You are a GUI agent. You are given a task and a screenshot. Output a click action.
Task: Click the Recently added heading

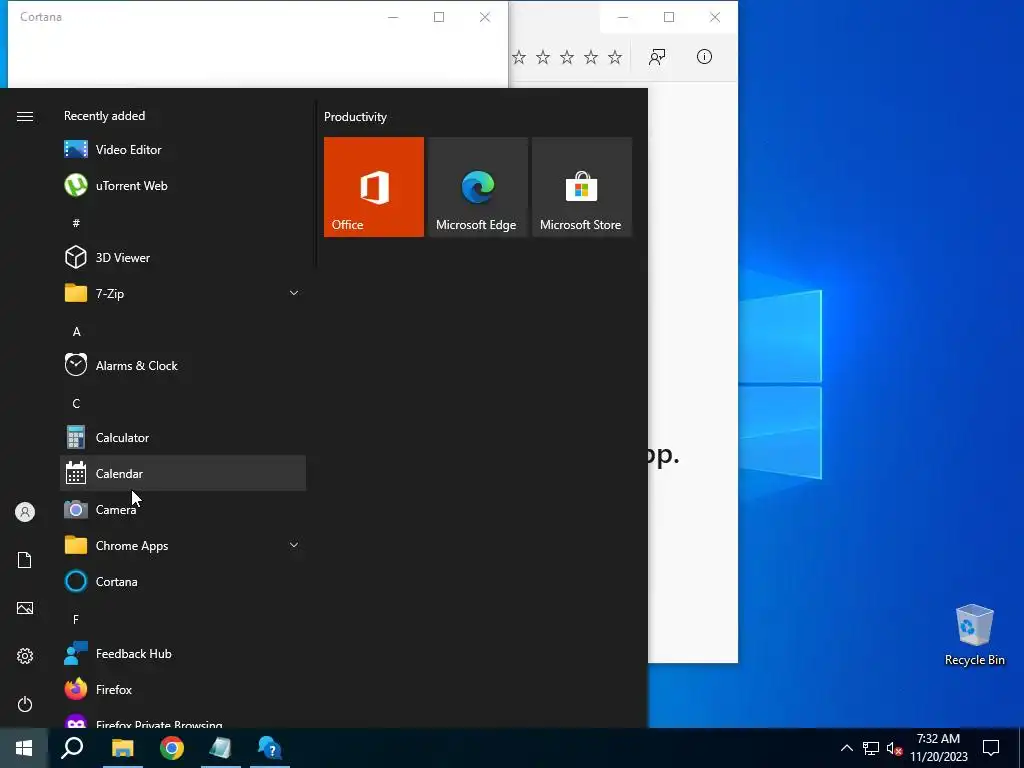coord(104,116)
